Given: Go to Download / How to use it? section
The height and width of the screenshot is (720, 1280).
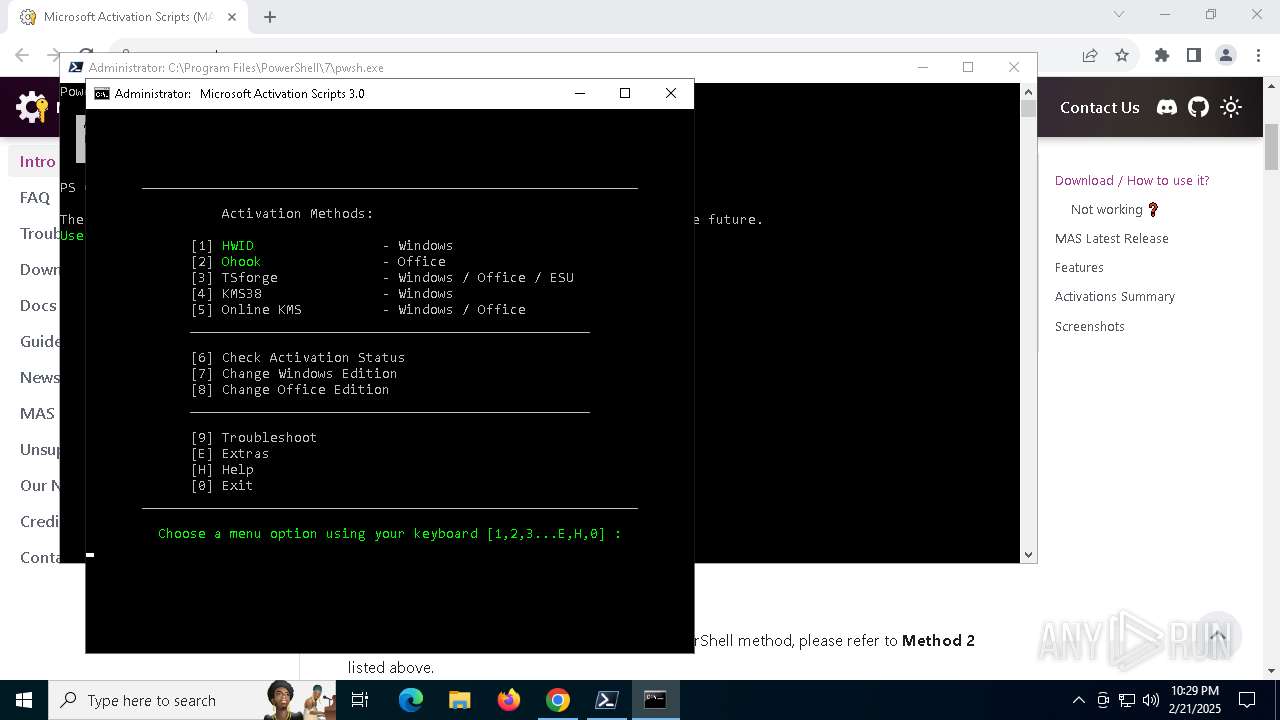Looking at the screenshot, I should [1132, 180].
